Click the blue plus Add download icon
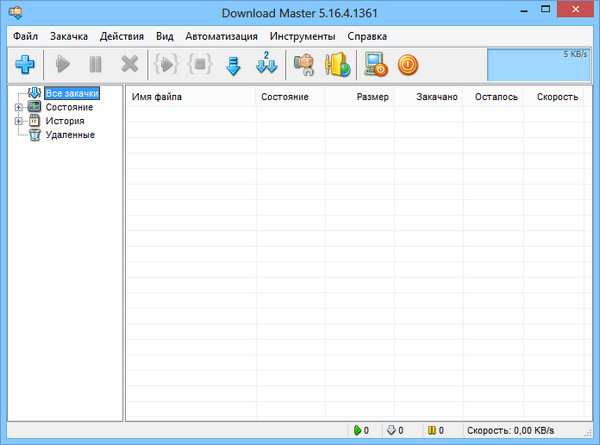This screenshot has width=600, height=445. click(x=26, y=65)
